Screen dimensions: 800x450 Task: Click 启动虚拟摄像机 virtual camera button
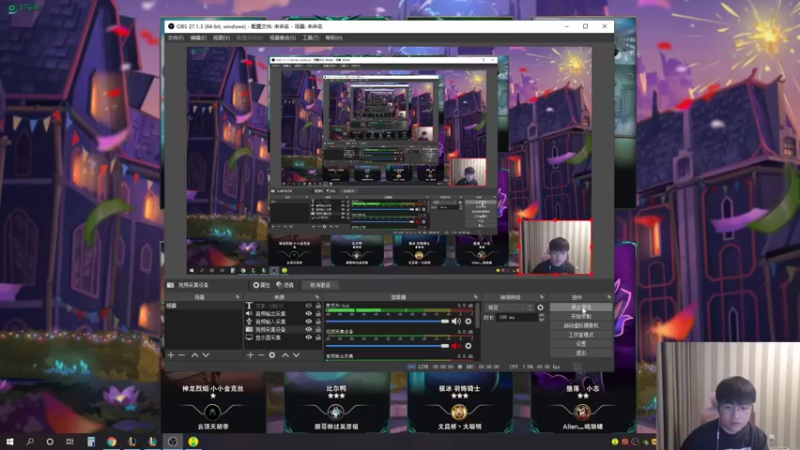[x=581, y=326]
